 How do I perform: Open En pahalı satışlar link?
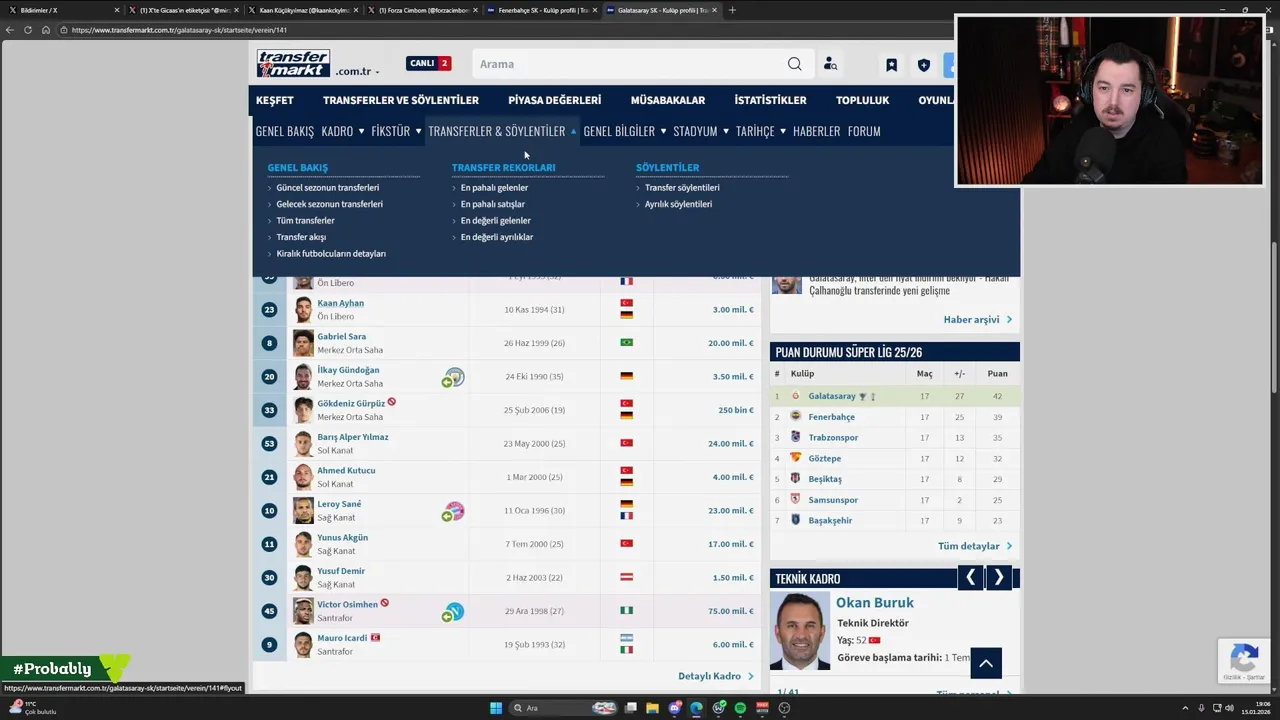[493, 204]
